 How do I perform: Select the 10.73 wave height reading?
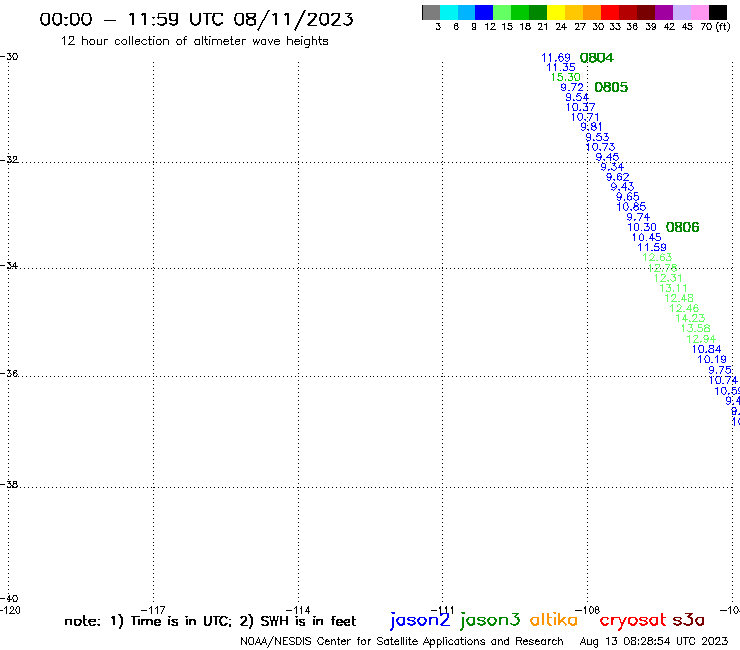click(x=600, y=147)
